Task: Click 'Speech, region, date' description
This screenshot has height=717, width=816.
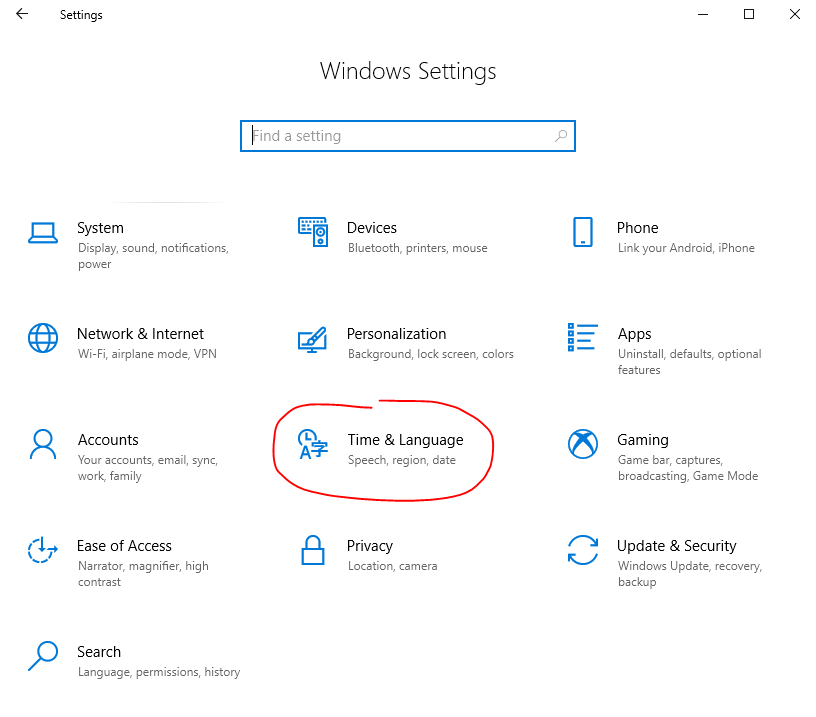Action: [x=402, y=460]
